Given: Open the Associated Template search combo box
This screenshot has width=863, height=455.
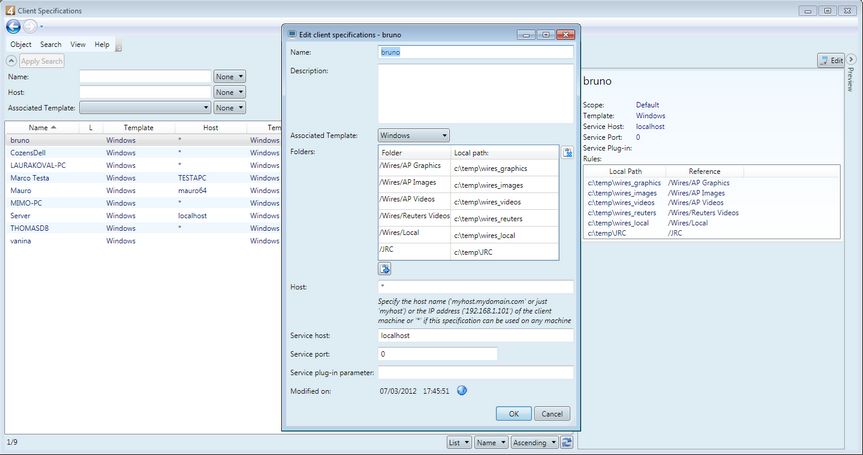Looking at the screenshot, I should point(145,108).
